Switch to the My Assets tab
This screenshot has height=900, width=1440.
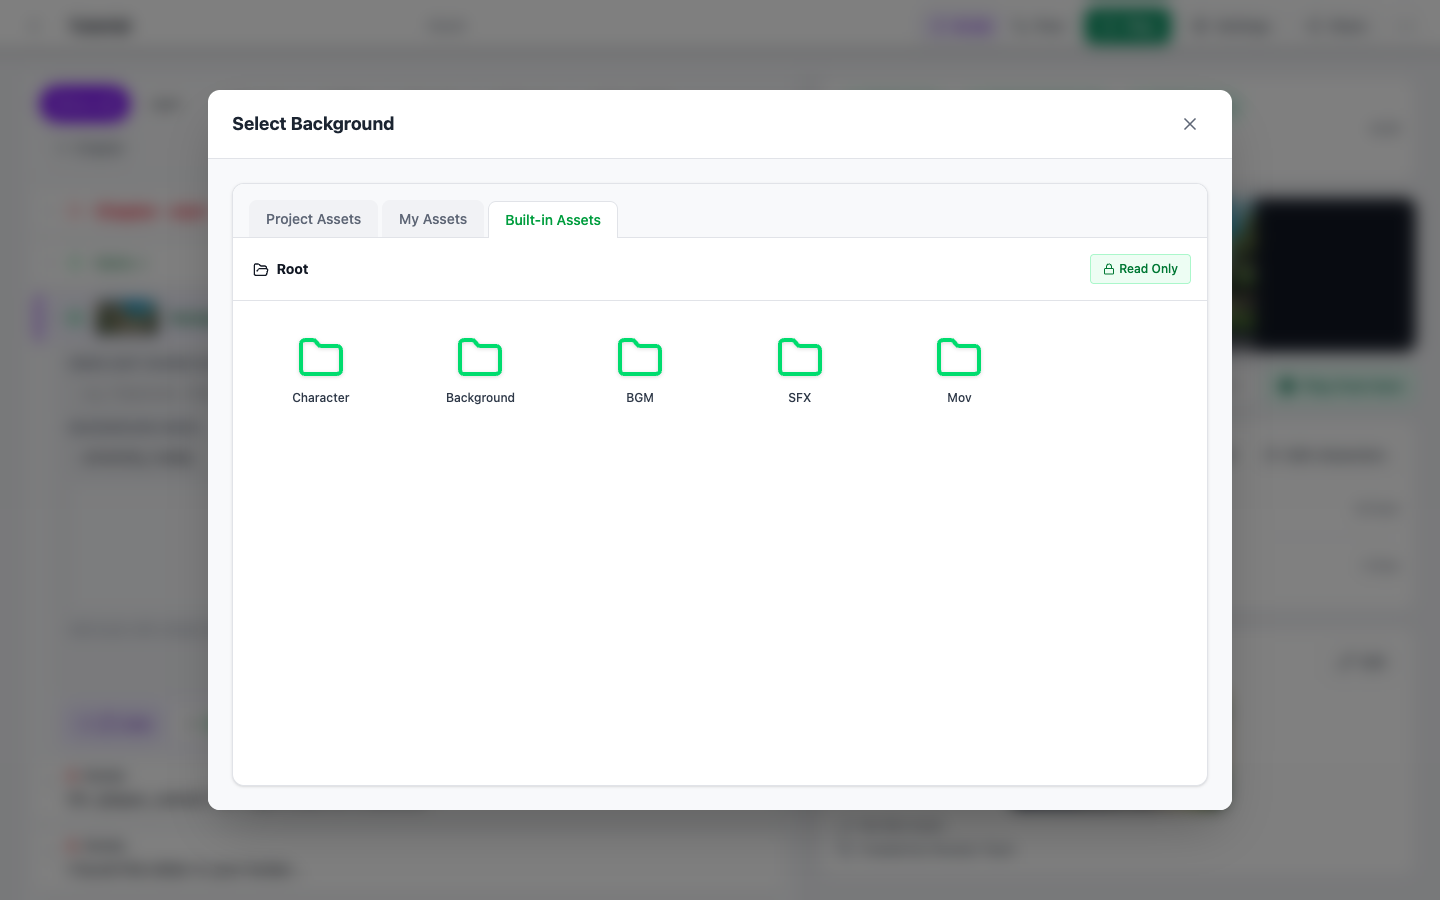pyautogui.click(x=433, y=219)
